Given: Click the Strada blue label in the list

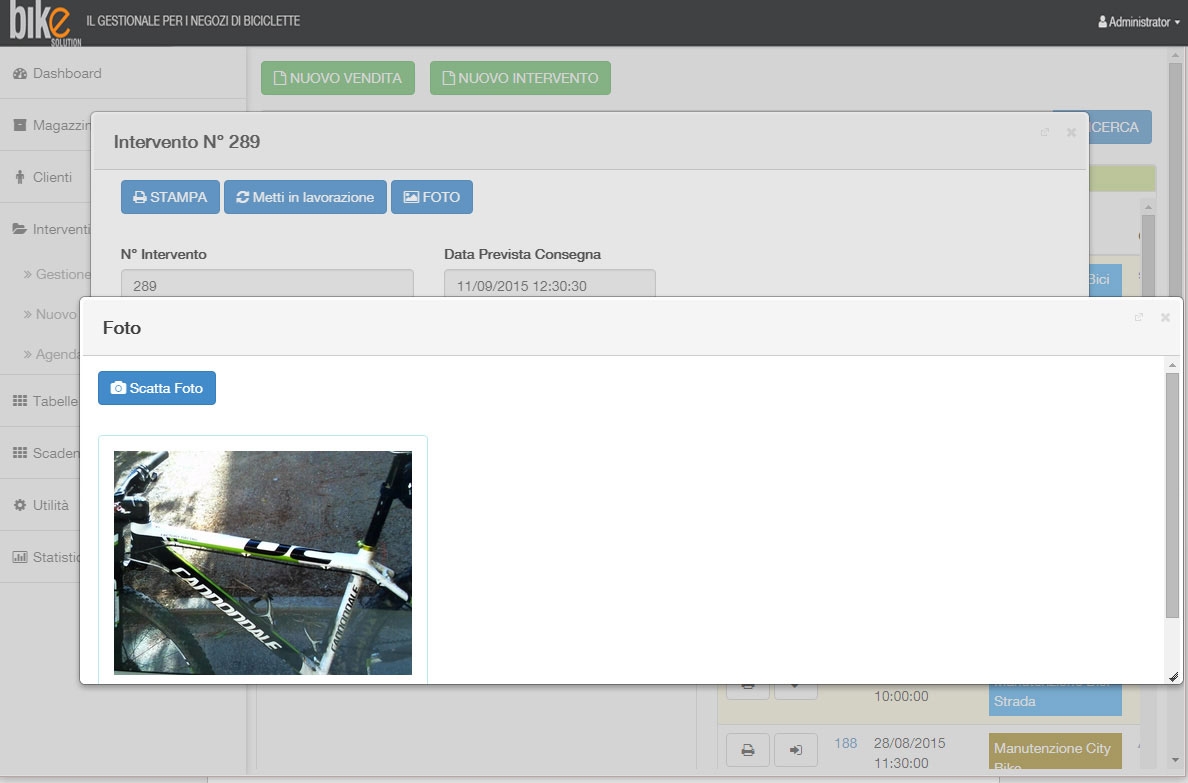Looking at the screenshot, I should [1055, 701].
